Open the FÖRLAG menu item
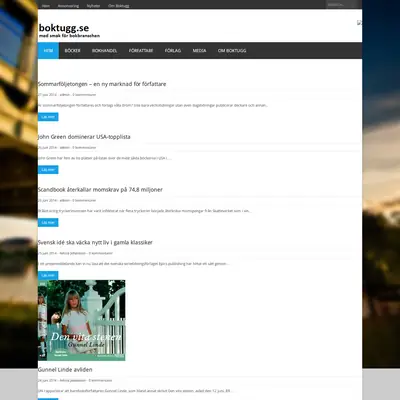Screen dimensions: 400x400 (173, 51)
